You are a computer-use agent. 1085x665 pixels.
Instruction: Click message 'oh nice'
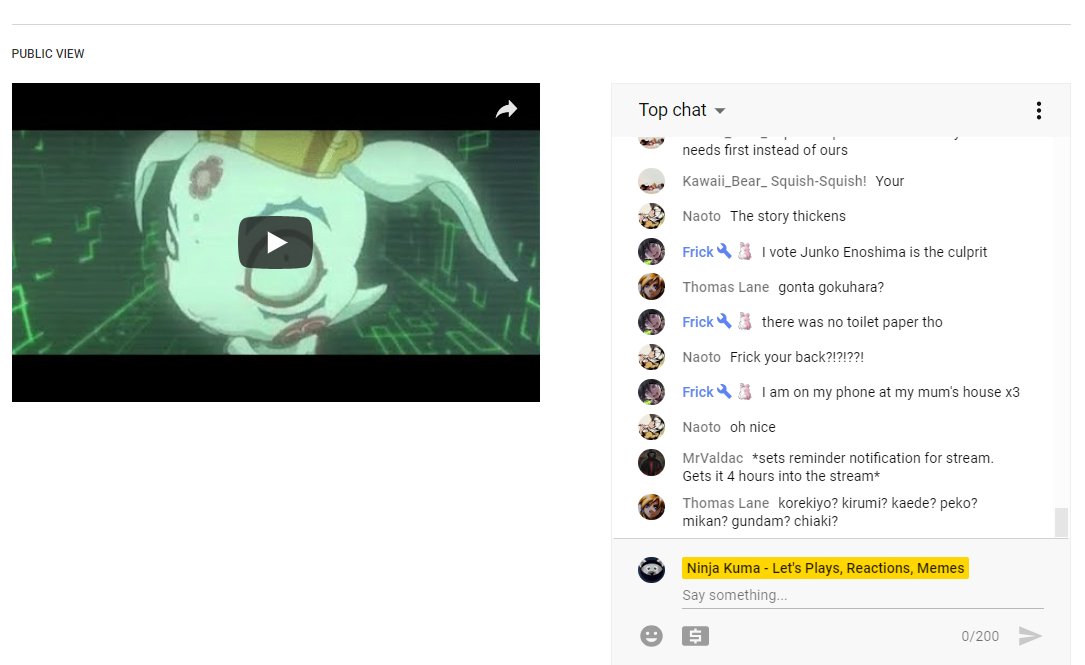click(x=752, y=427)
